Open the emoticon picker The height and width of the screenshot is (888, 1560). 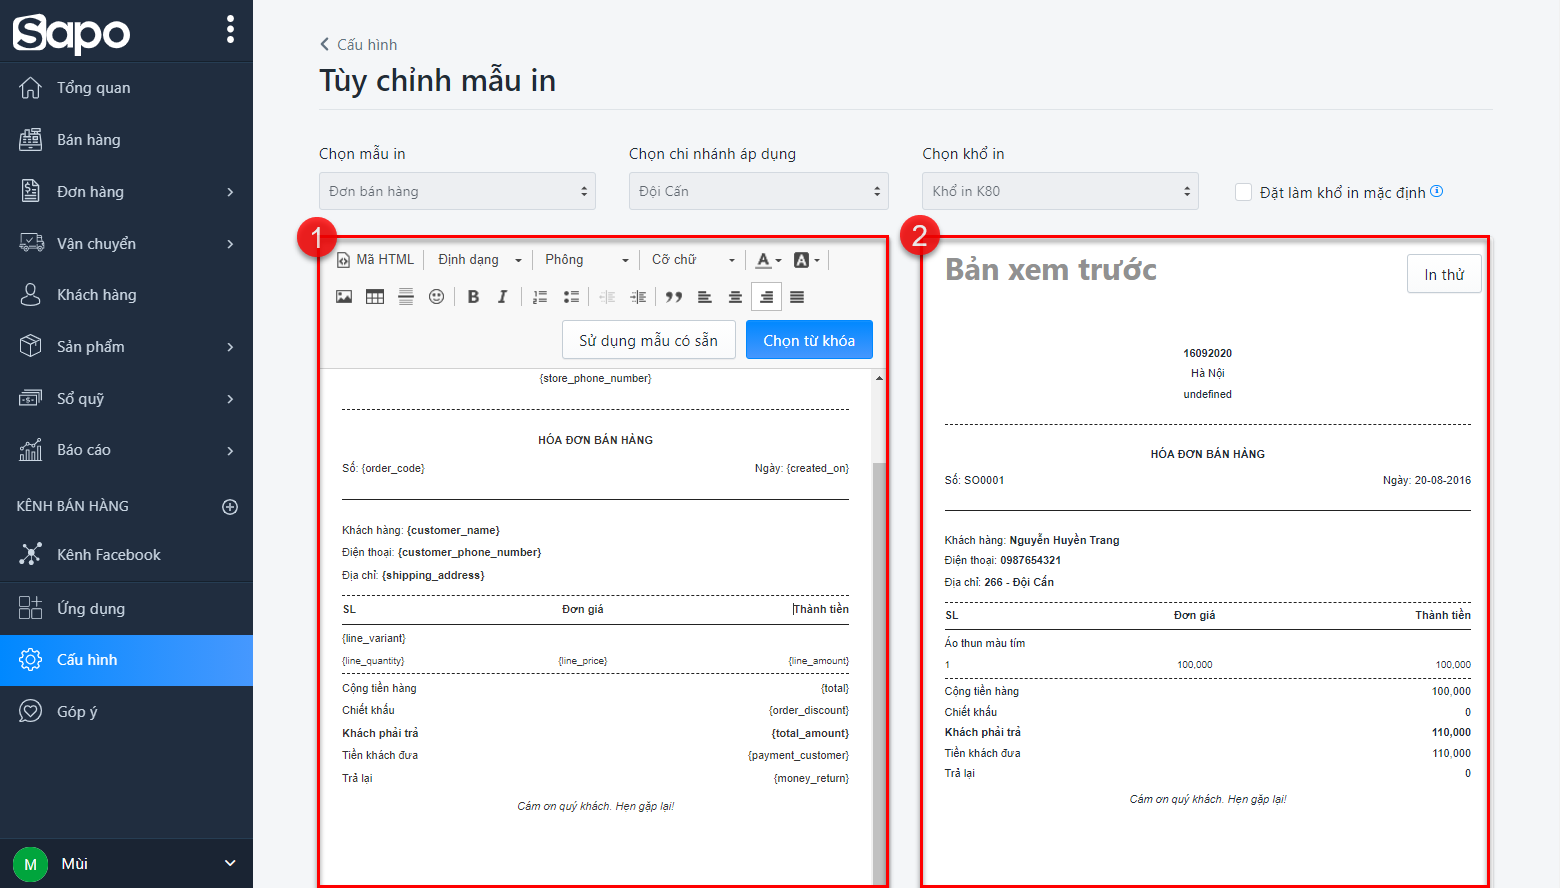[x=436, y=297]
